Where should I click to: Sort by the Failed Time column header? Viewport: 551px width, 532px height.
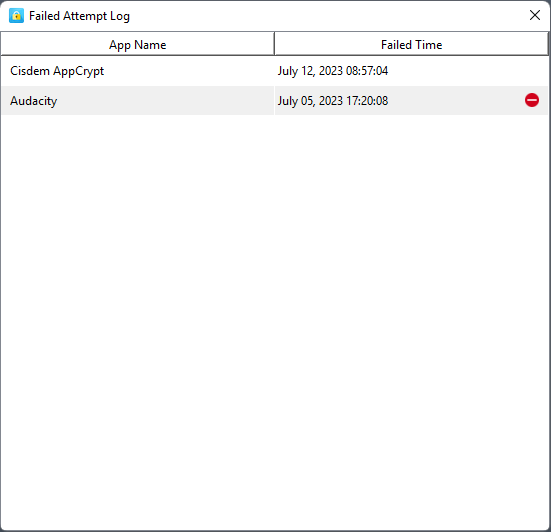point(411,44)
